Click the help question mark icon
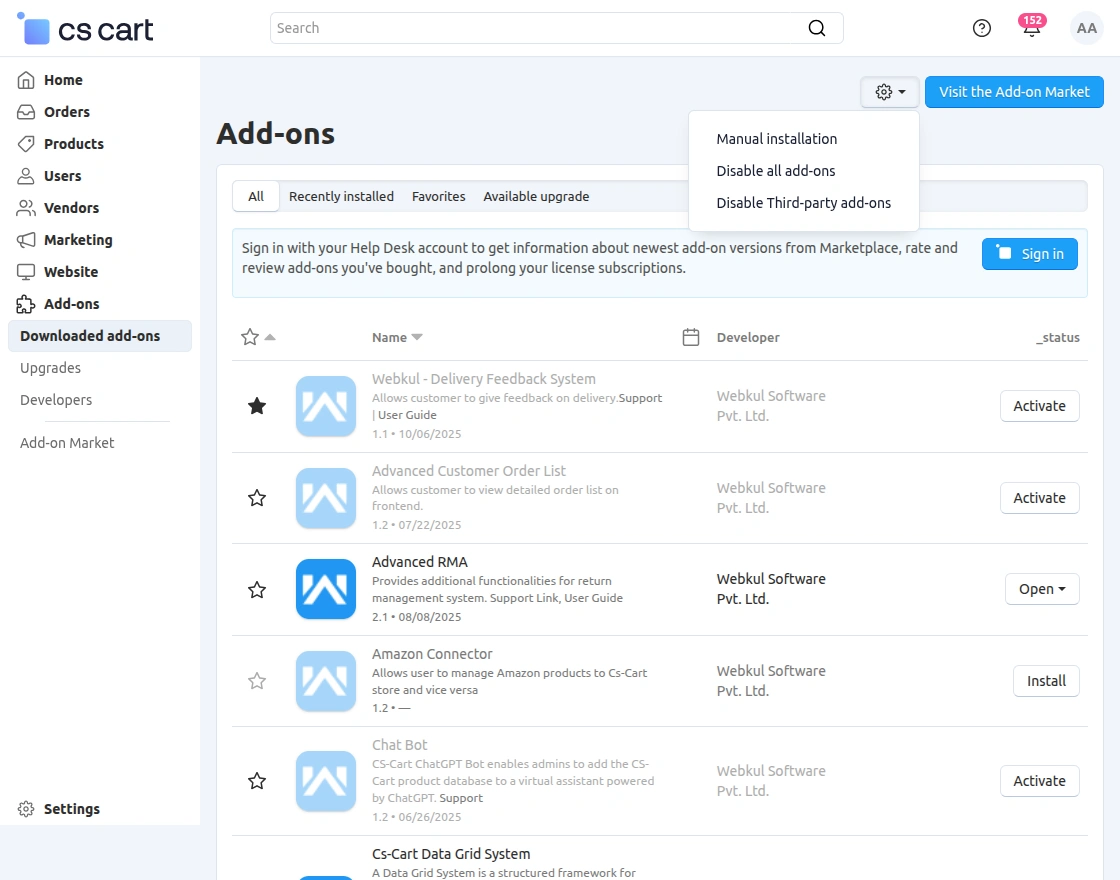This screenshot has width=1120, height=880. point(982,28)
